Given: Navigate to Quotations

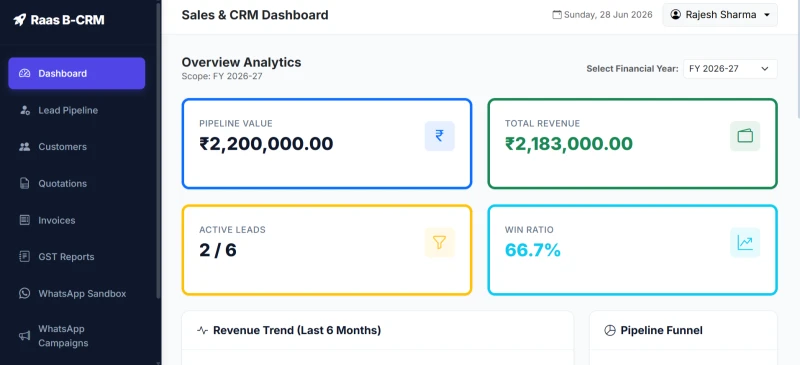Looking at the screenshot, I should [x=77, y=184].
